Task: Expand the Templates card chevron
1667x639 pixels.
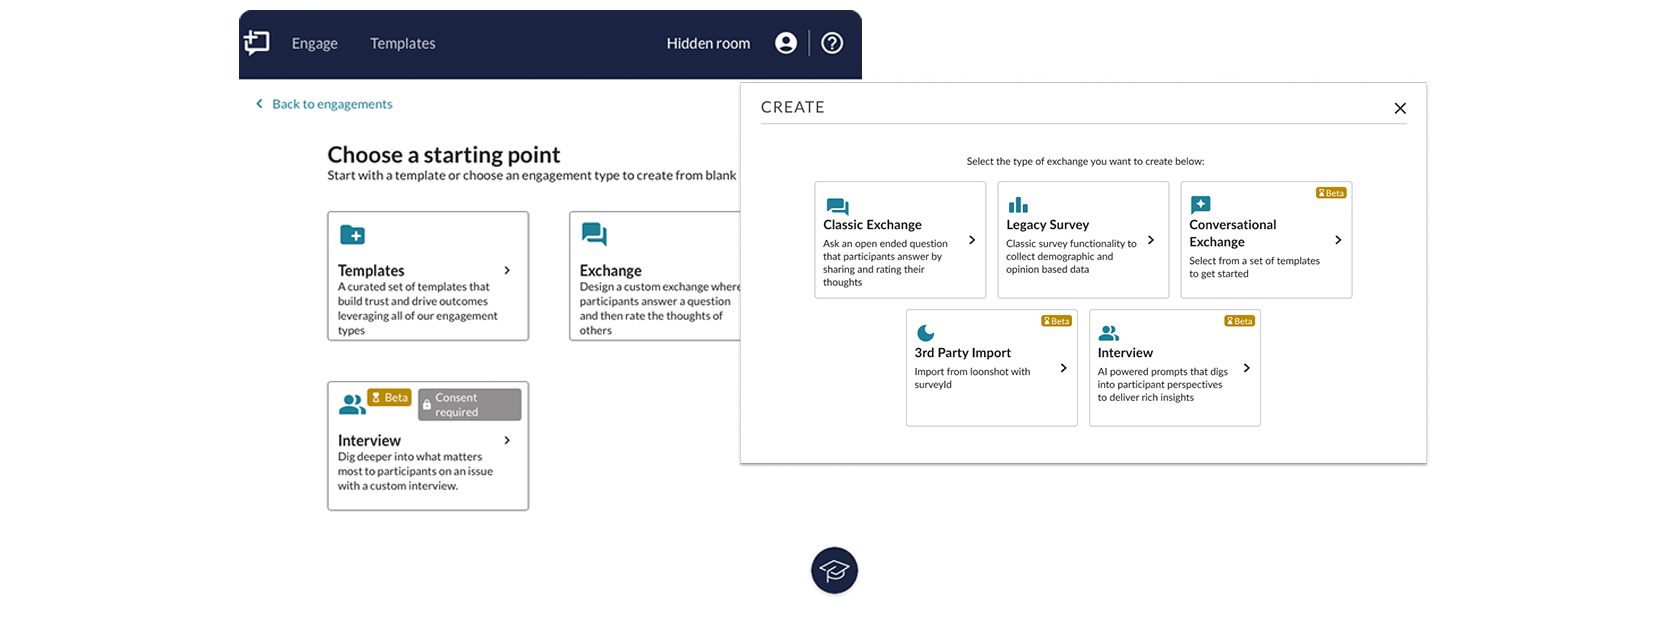Action: pyautogui.click(x=507, y=271)
